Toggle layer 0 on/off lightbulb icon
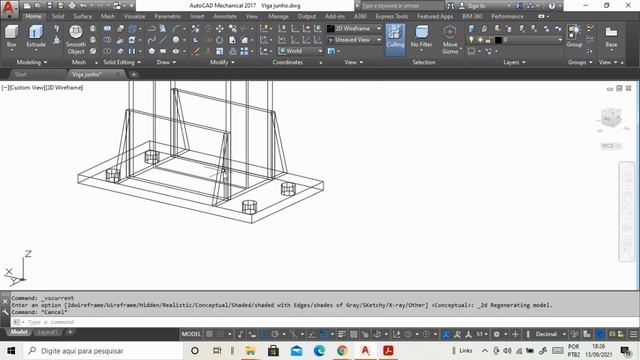 click(471, 40)
